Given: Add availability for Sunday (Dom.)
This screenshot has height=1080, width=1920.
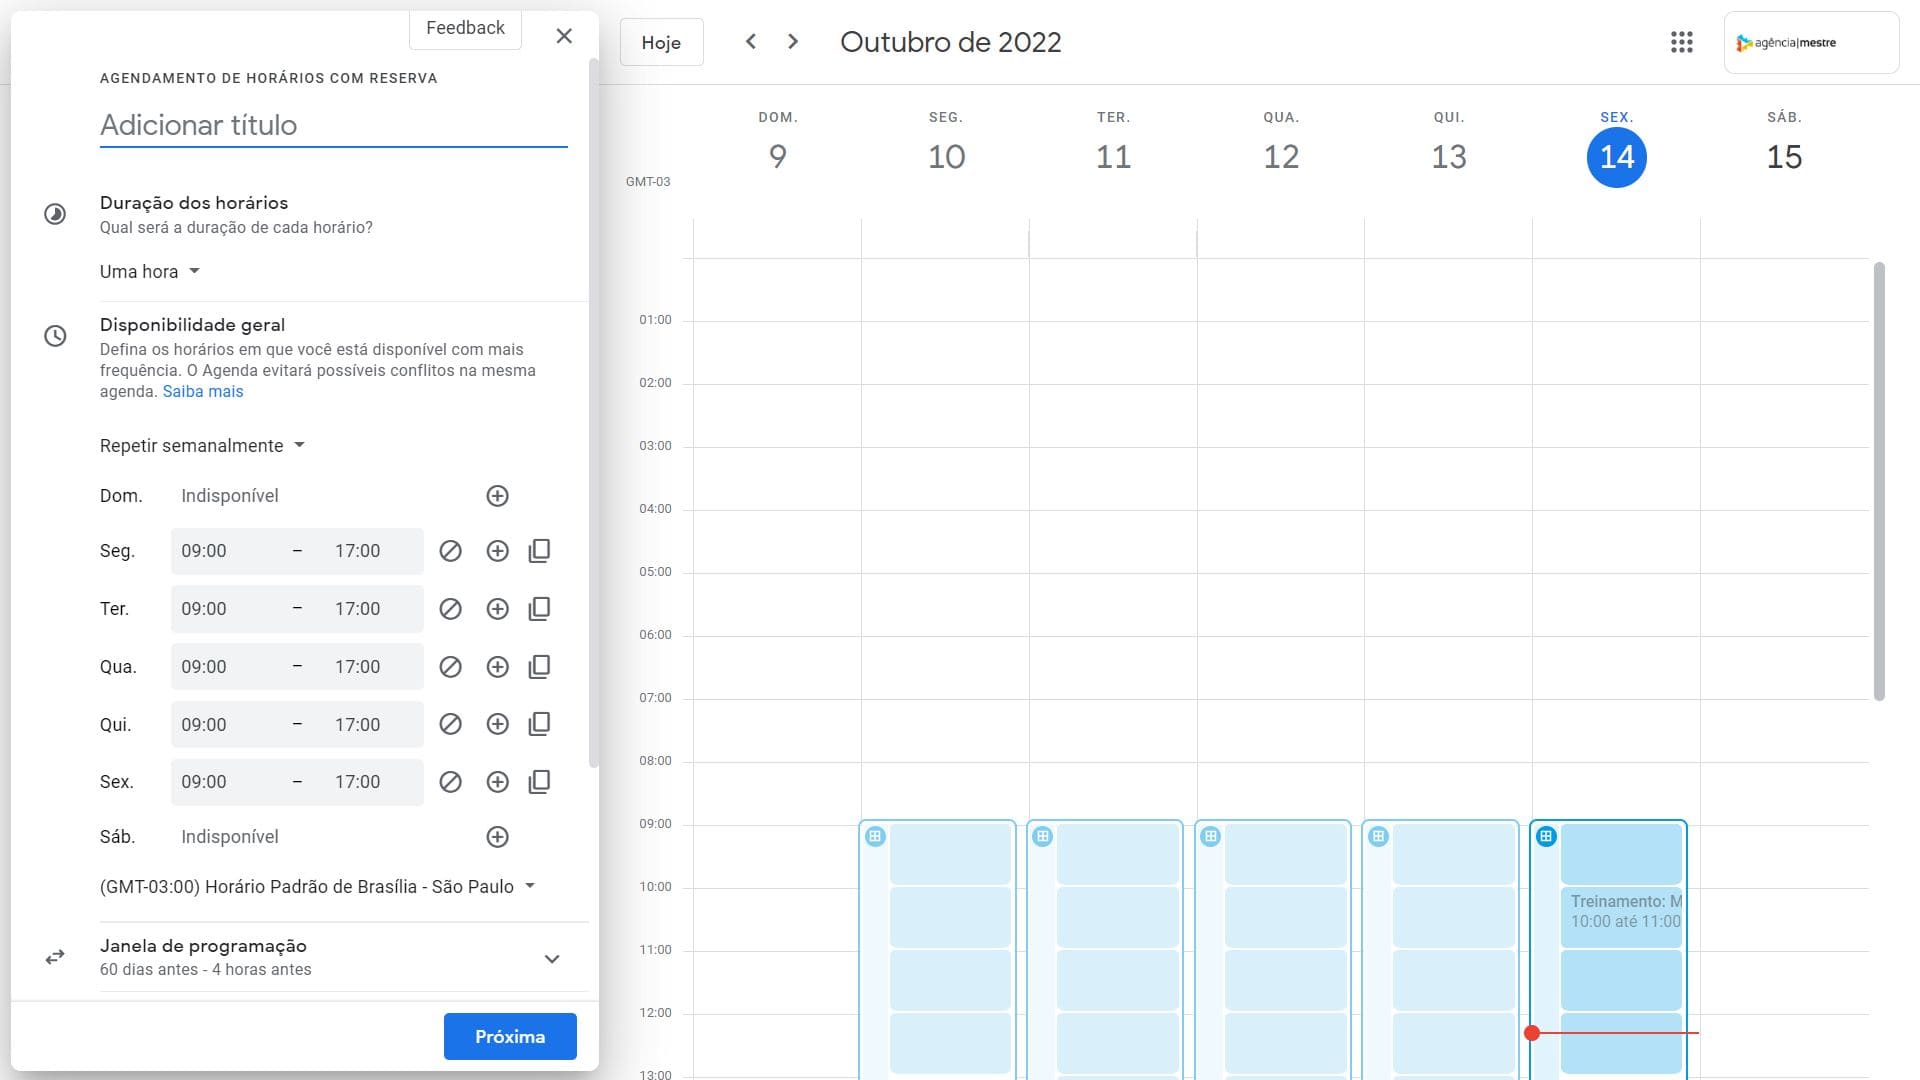Looking at the screenshot, I should coord(497,496).
